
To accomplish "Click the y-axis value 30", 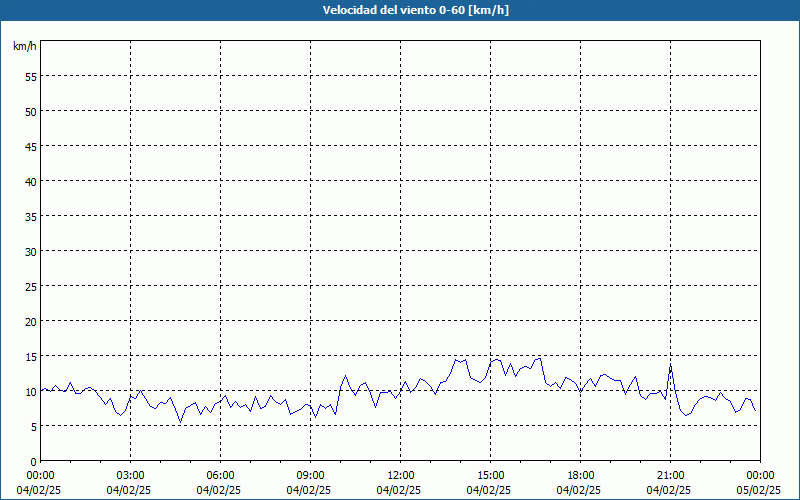I will tap(31, 252).
